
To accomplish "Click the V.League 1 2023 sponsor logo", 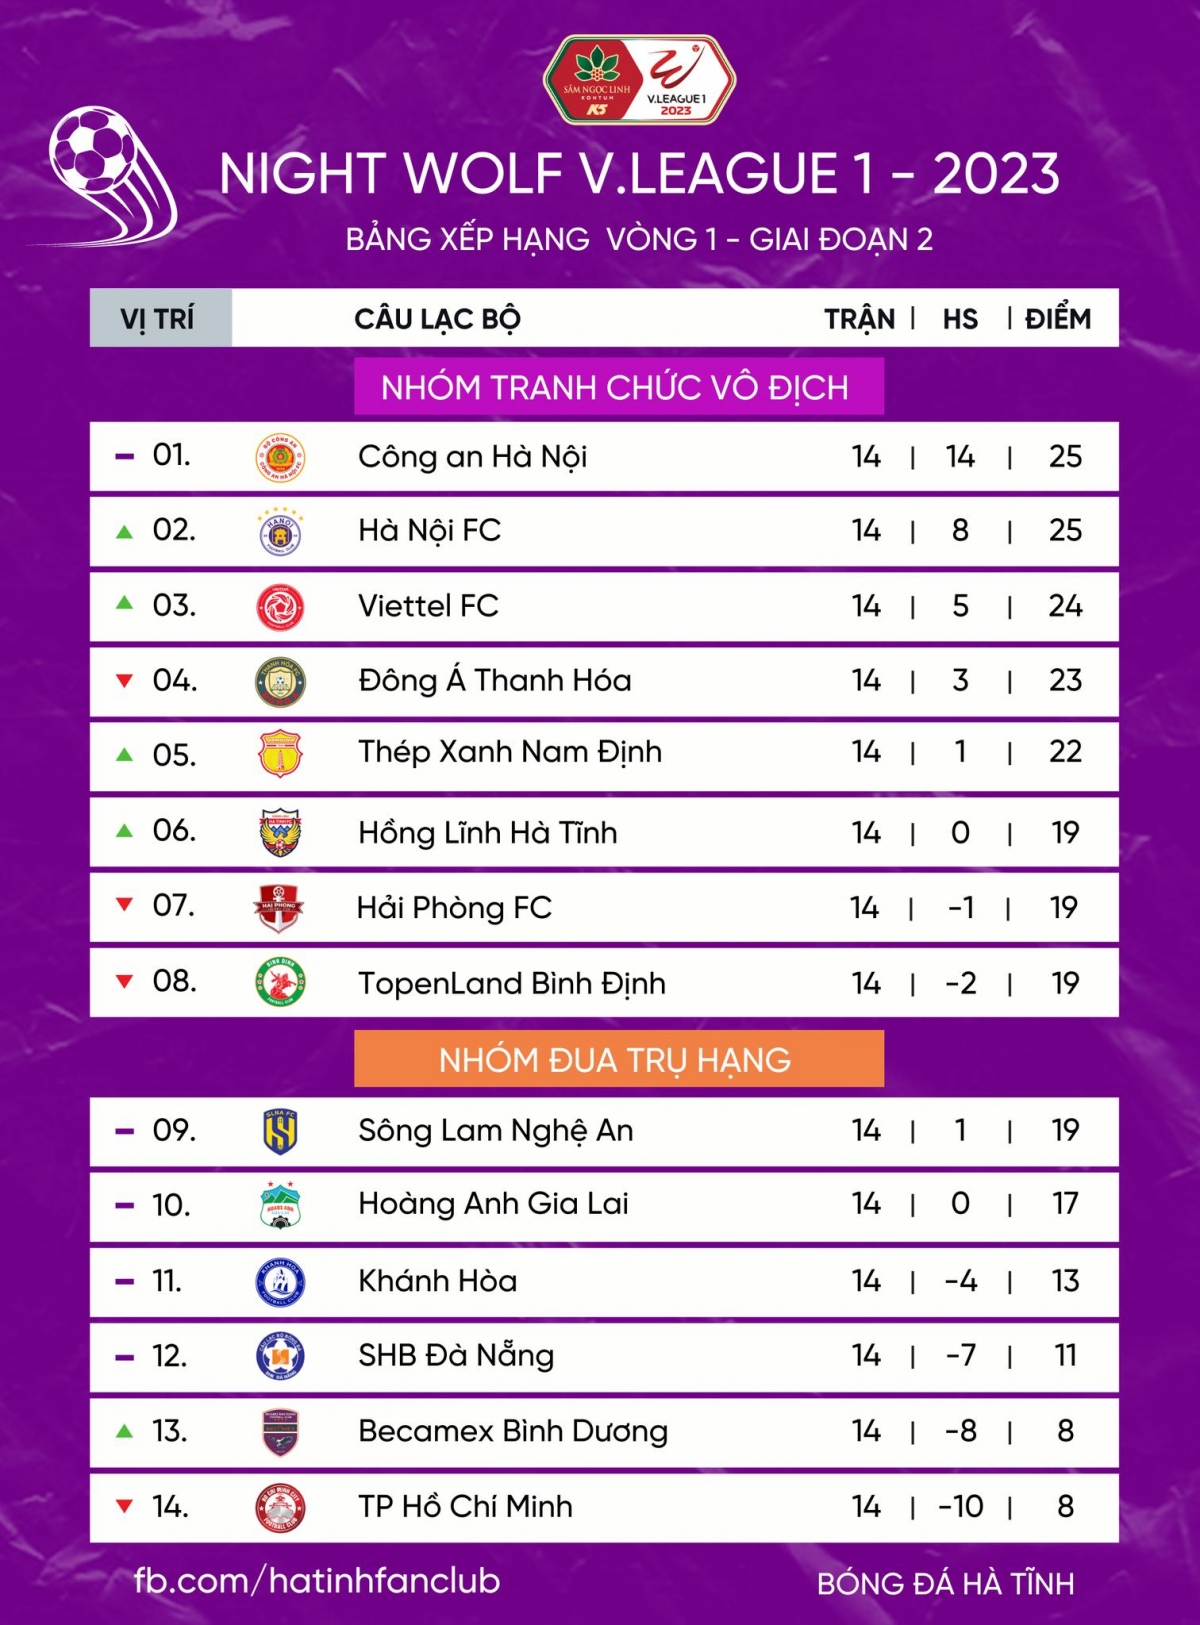I will pos(640,80).
